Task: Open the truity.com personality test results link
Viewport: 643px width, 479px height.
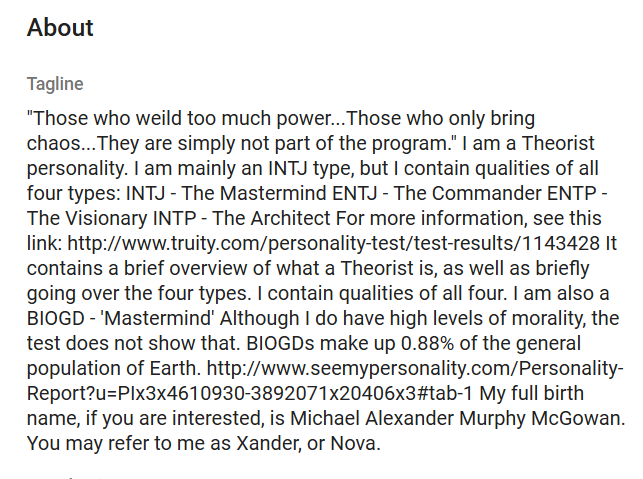Action: coord(333,243)
